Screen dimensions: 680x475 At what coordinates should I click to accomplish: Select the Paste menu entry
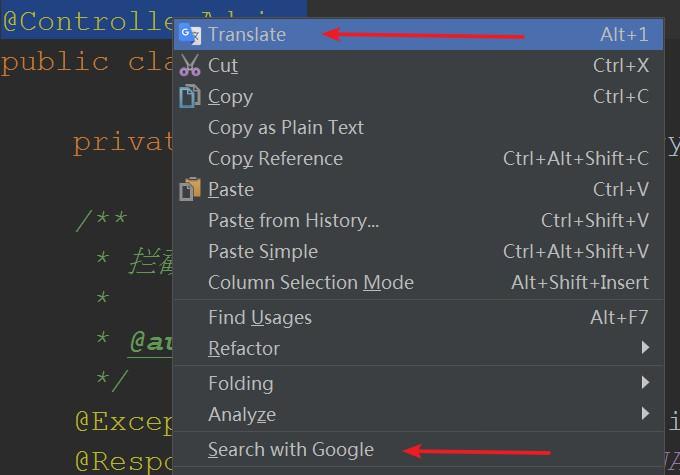point(231,190)
